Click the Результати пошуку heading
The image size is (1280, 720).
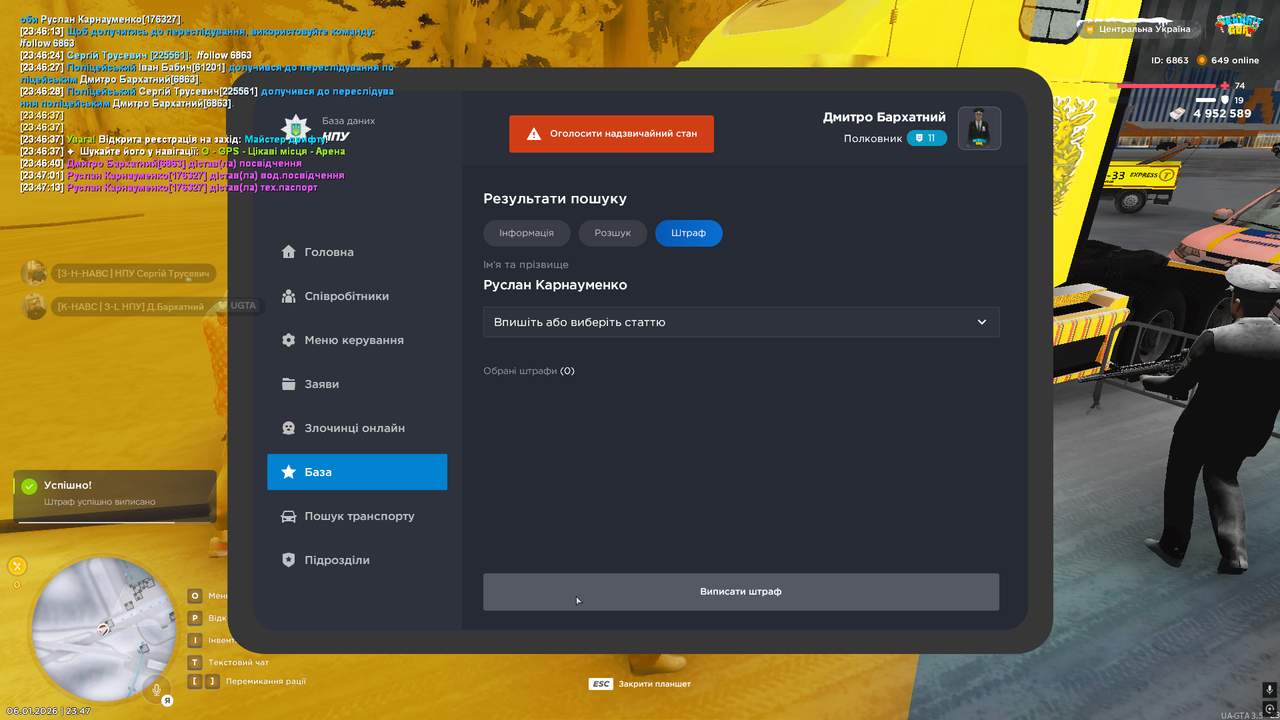[x=555, y=199]
